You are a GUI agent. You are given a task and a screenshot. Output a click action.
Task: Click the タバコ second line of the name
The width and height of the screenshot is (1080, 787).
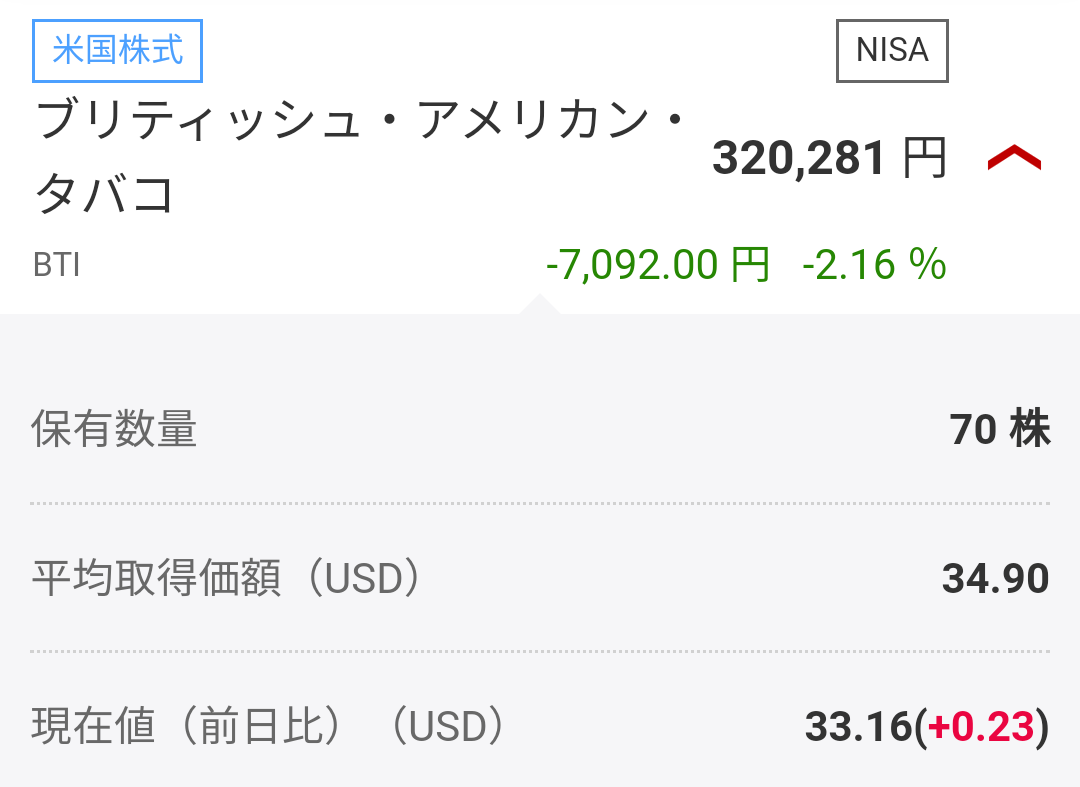106,194
